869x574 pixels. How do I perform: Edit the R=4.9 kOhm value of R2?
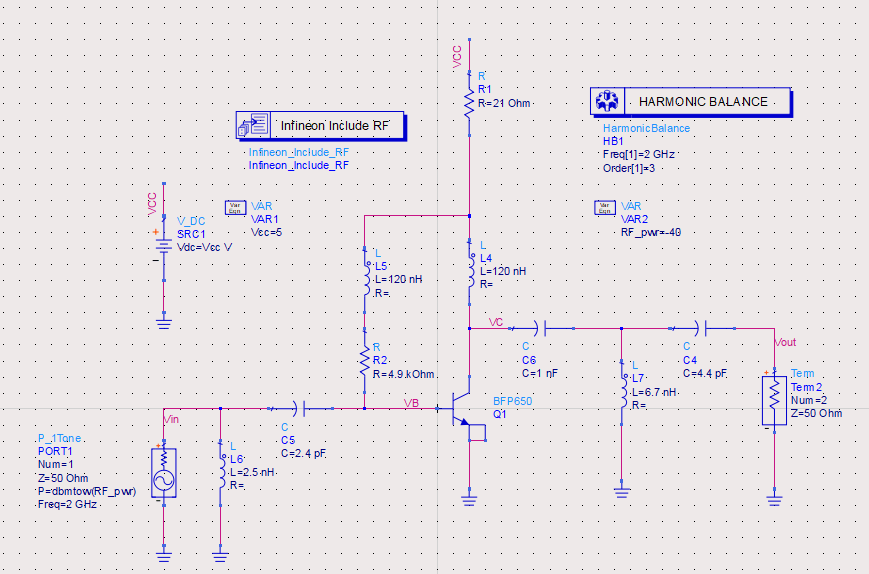(x=405, y=374)
